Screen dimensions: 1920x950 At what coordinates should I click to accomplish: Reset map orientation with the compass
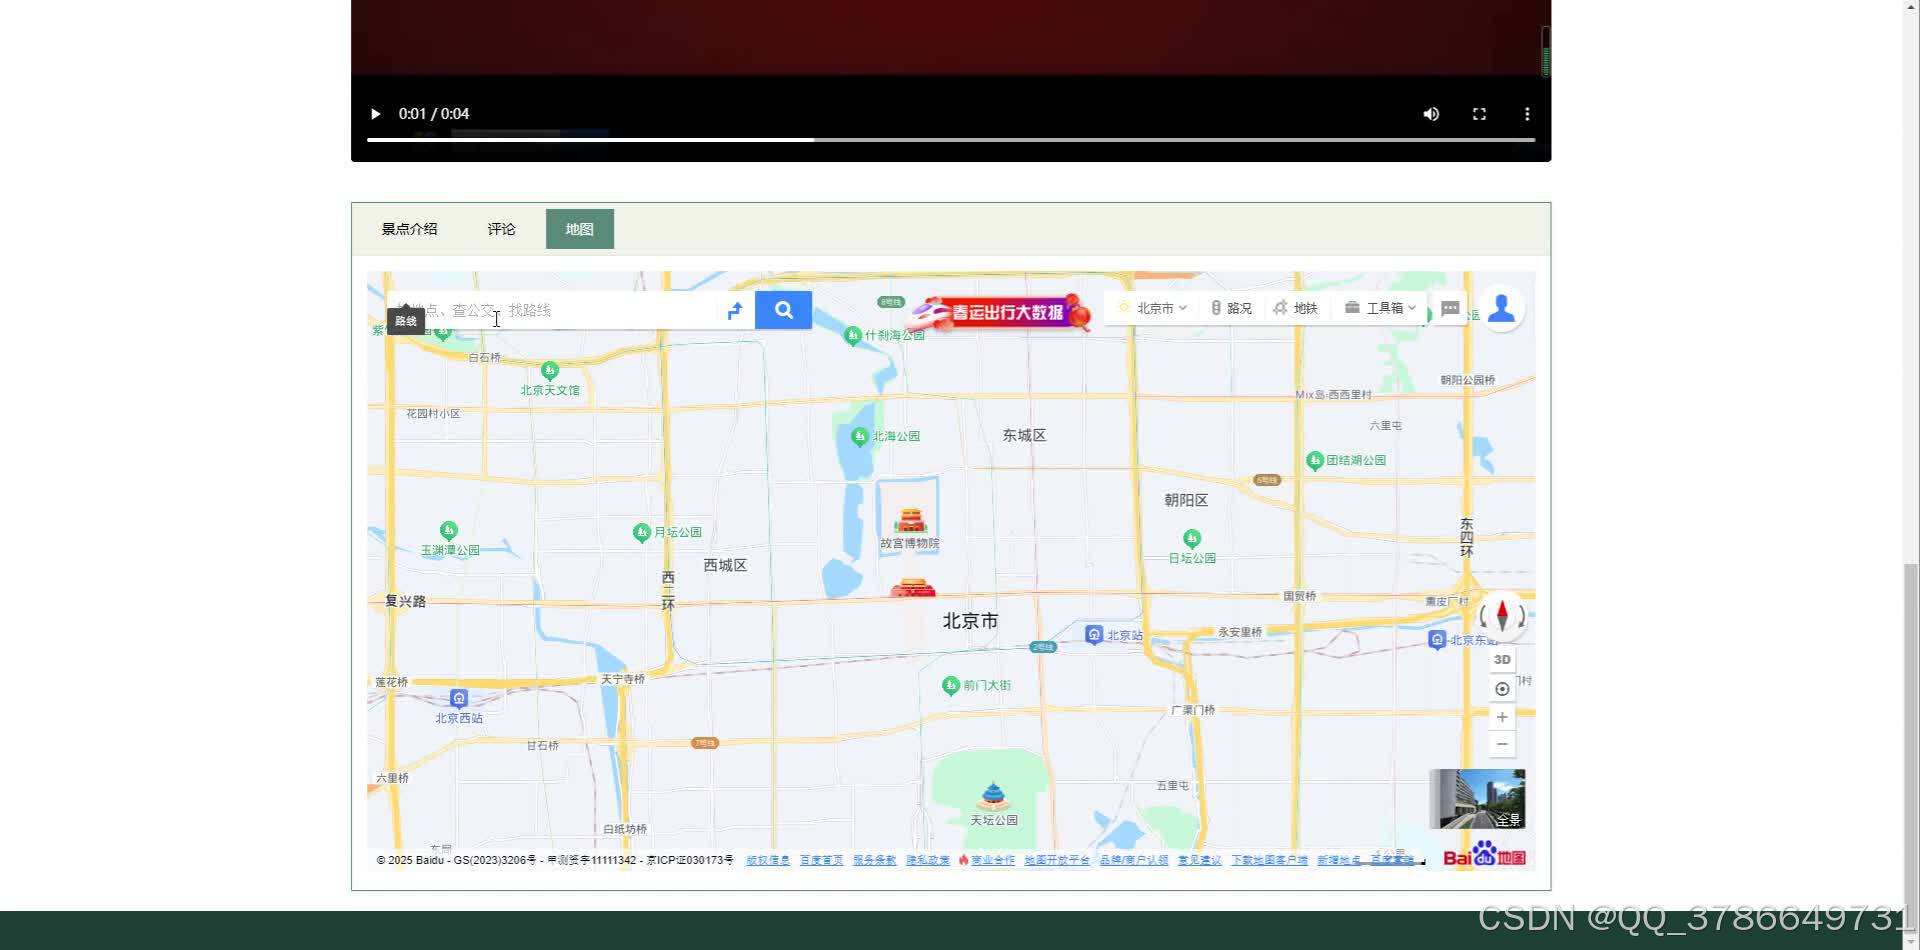[x=1502, y=615]
